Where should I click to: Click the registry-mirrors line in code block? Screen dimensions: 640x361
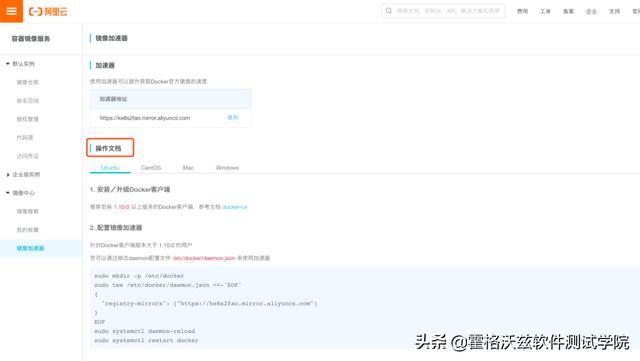209,303
